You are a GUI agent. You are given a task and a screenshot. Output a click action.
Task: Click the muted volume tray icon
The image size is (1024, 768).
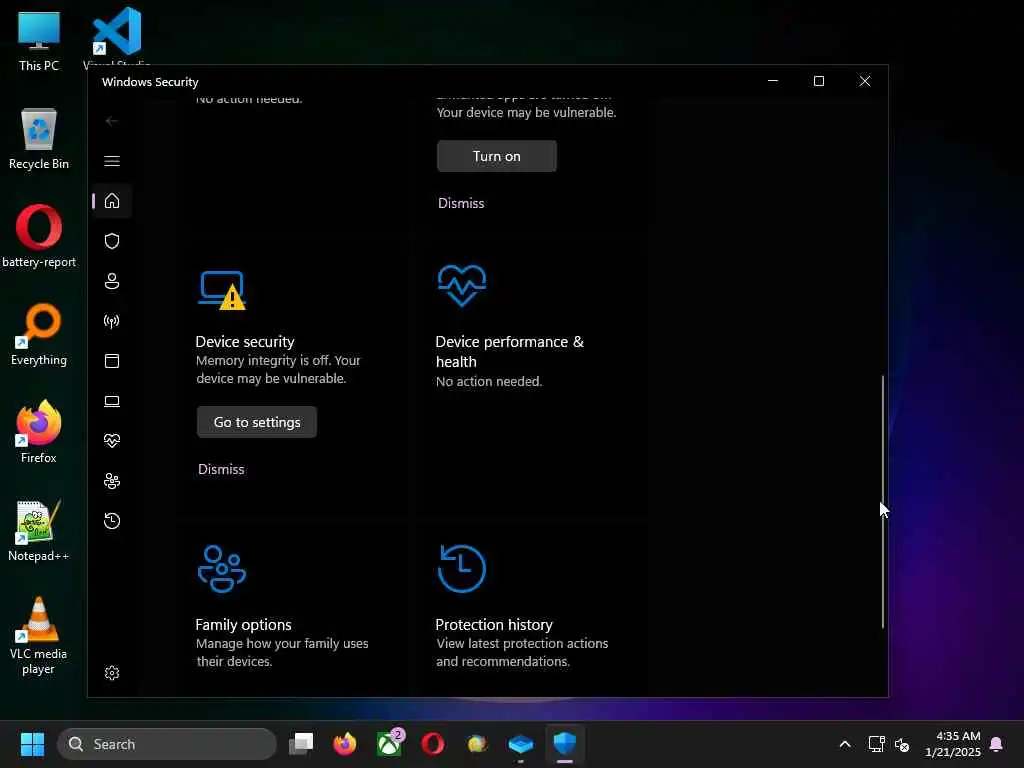pyautogui.click(x=903, y=744)
